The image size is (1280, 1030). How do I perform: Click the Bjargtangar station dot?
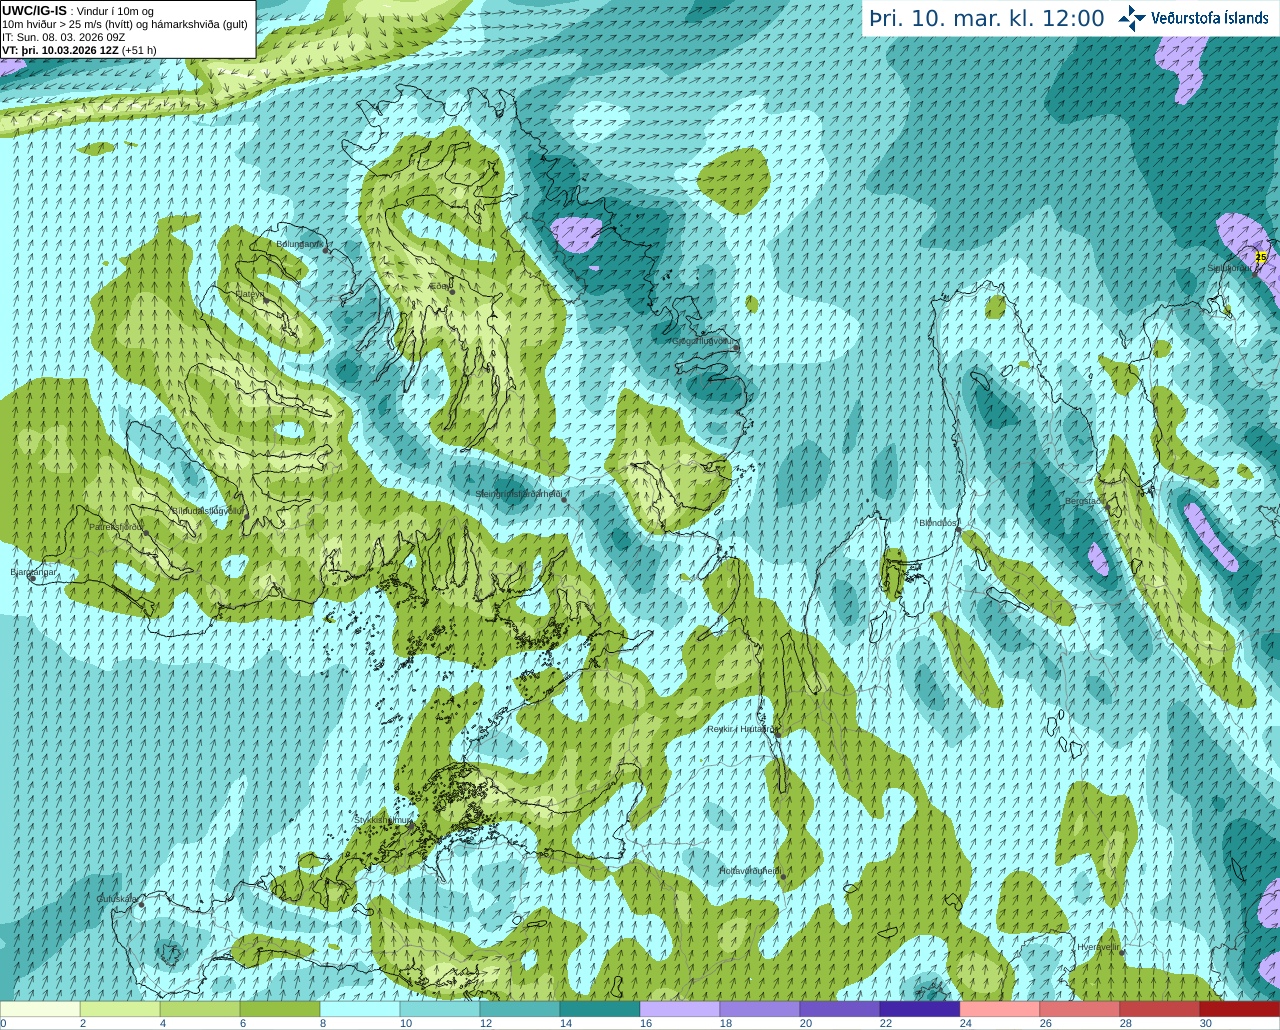pos(32,579)
